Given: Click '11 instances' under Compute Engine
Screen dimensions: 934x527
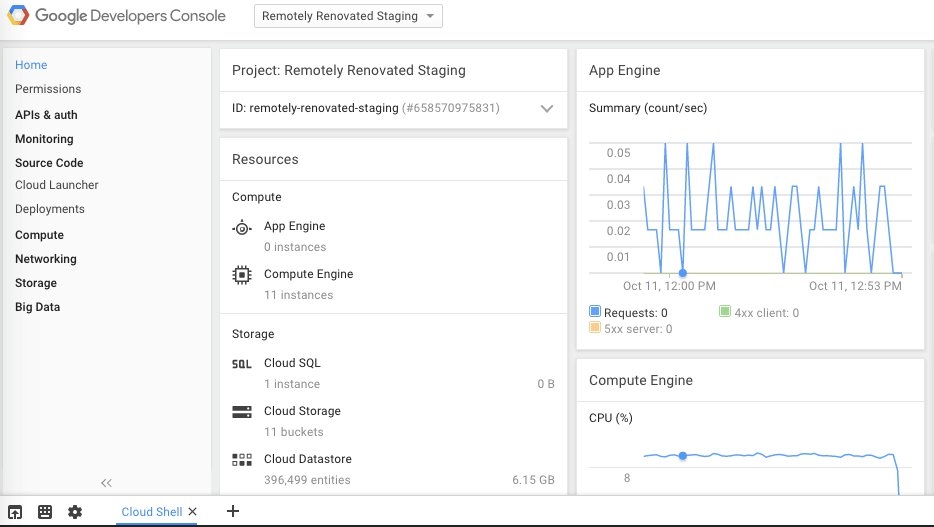Looking at the screenshot, I should tap(298, 295).
